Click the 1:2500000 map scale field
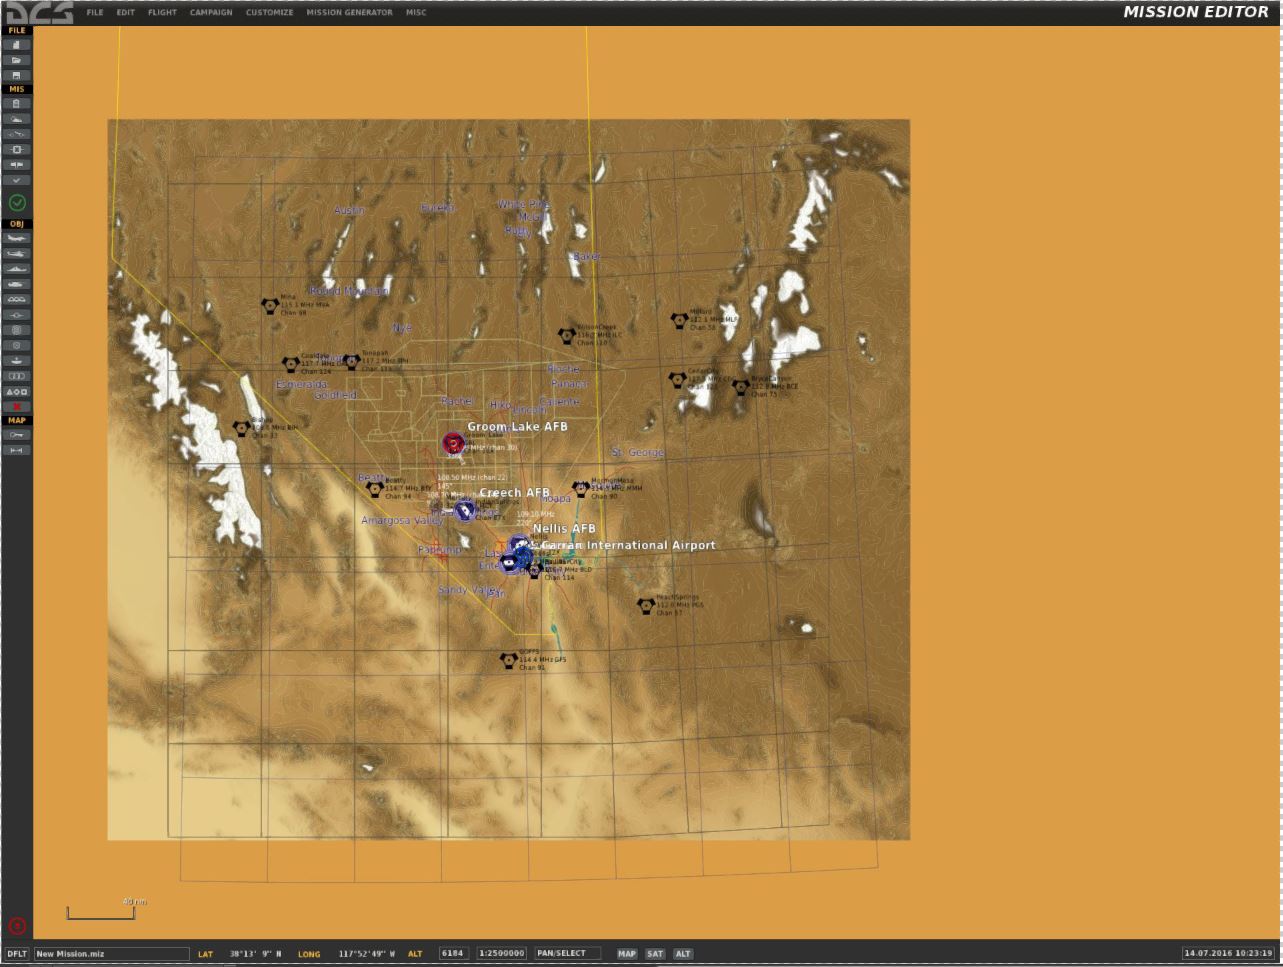Screen dimensions: 1283x967 [502, 954]
